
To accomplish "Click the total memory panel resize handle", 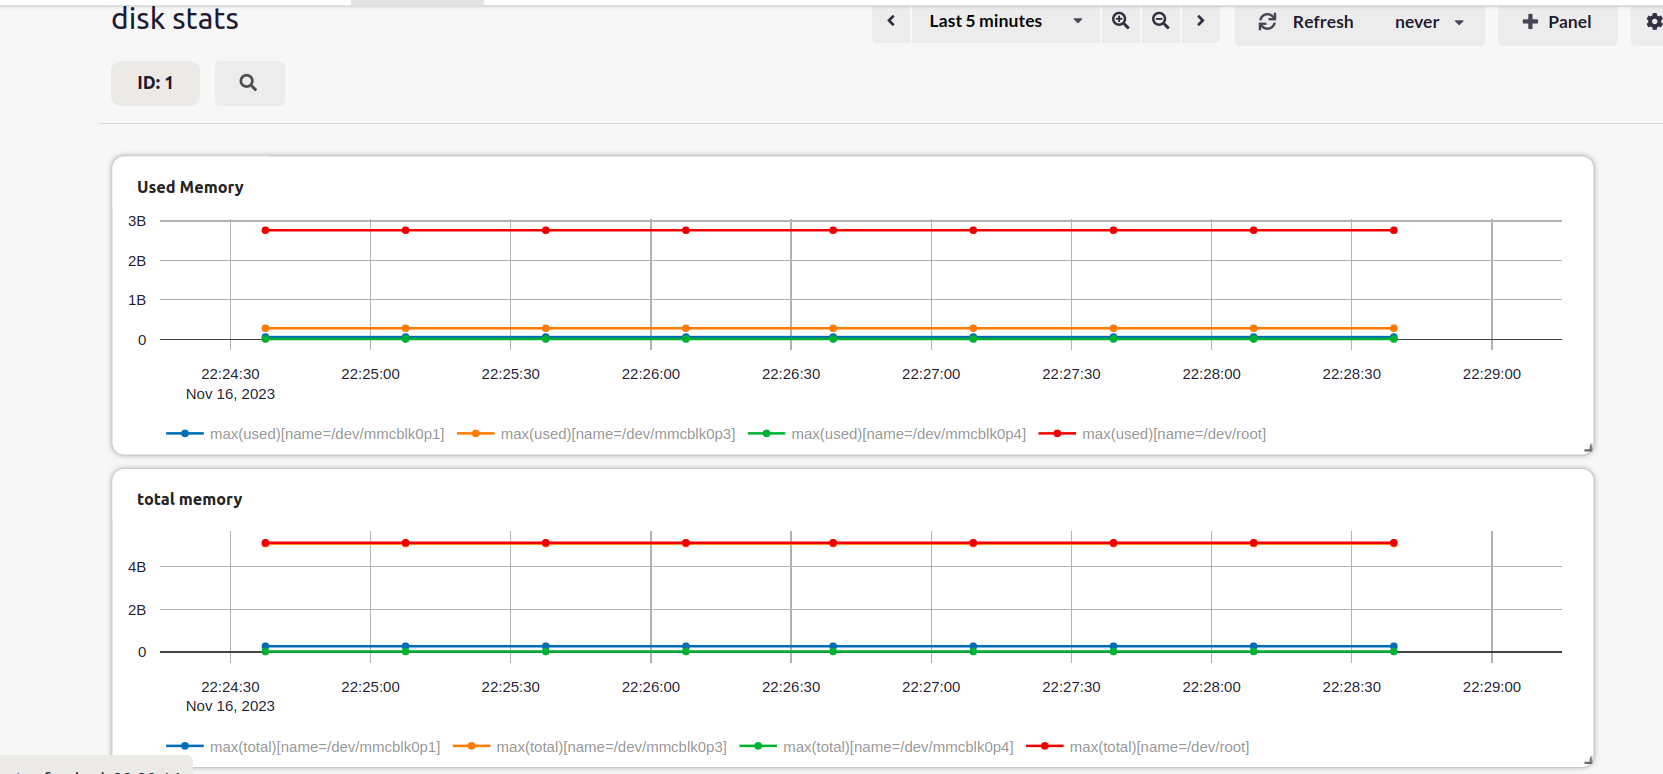I will tap(1588, 761).
